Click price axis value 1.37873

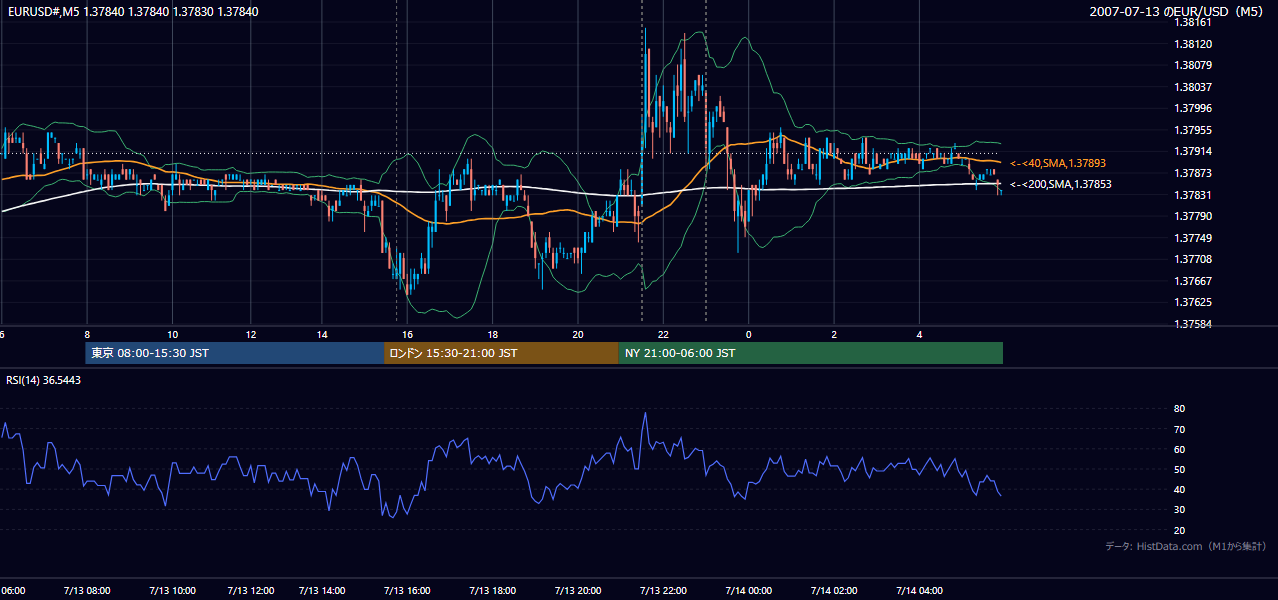[1193, 173]
